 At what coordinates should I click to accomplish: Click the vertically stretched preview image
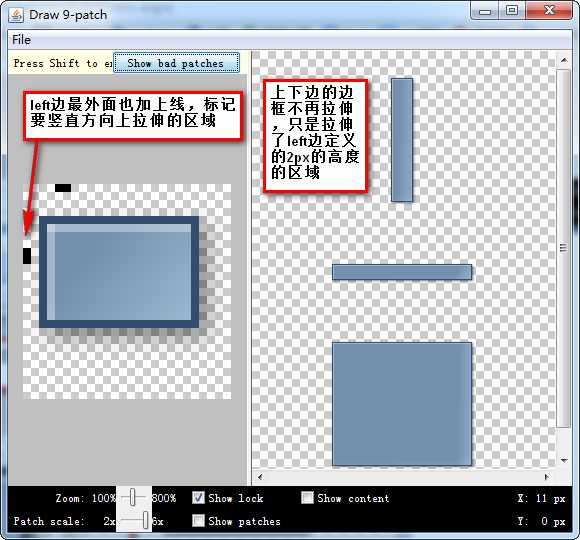tap(402, 140)
